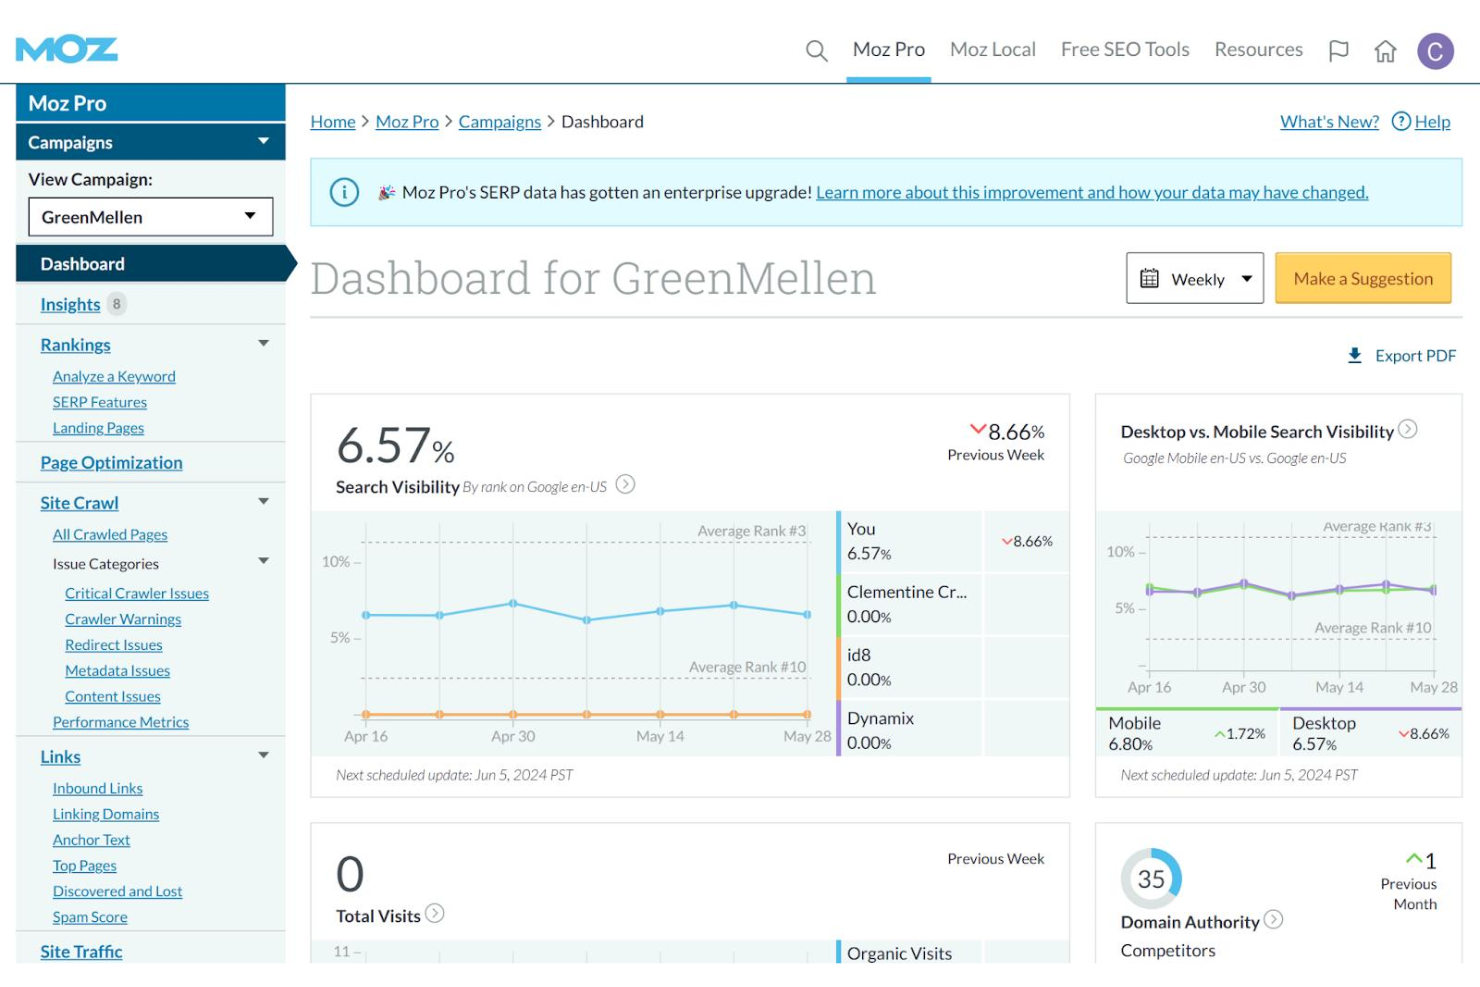The height and width of the screenshot is (987, 1480).
Task: Open Redirect Issues link
Action: [x=113, y=645]
